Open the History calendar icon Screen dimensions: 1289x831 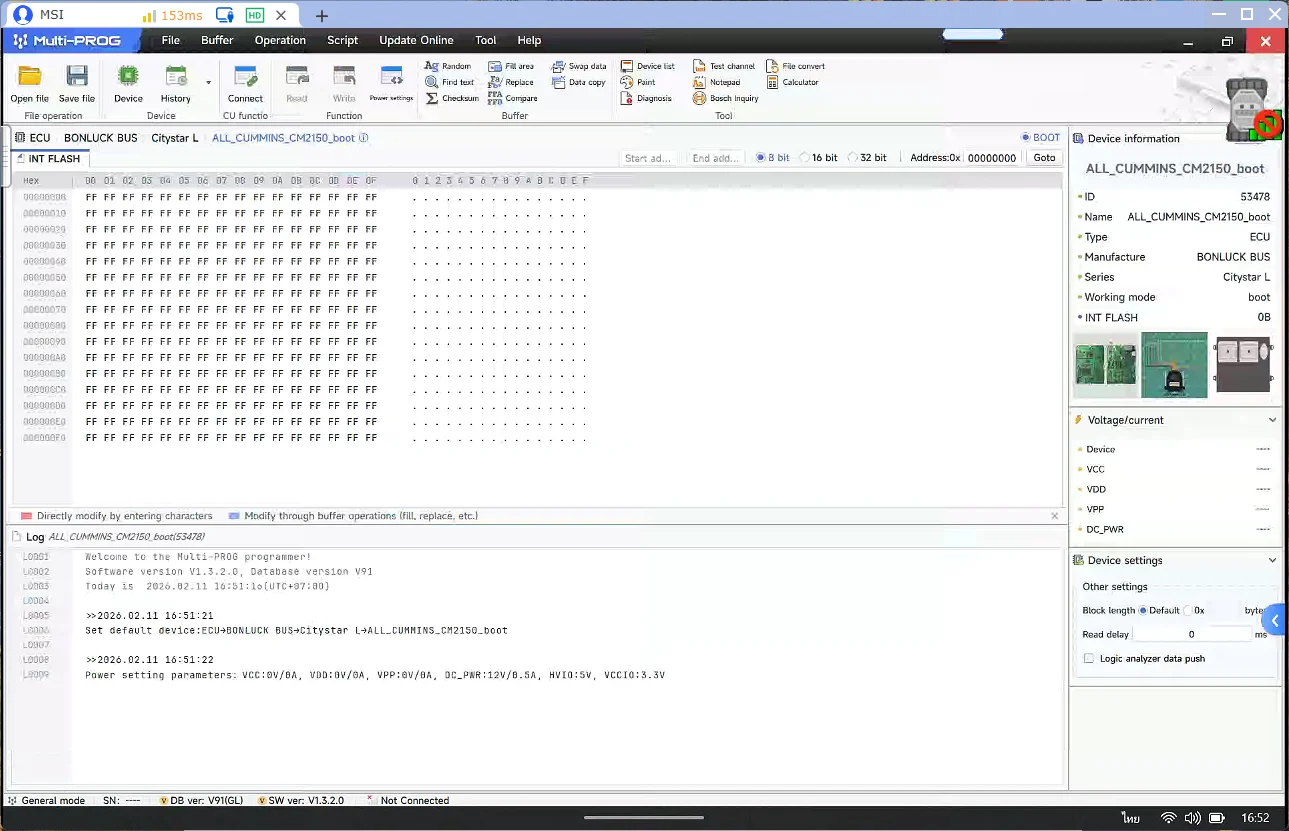176,76
